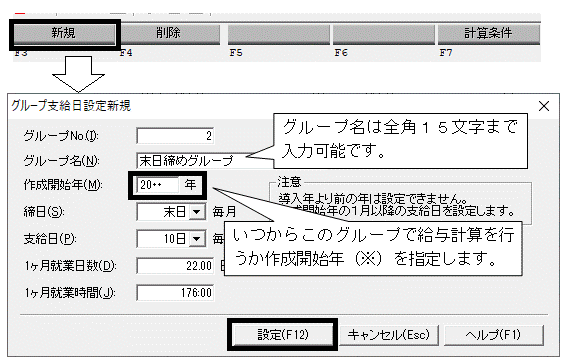Close the グループ支給日設定新規 dialog

(544, 106)
